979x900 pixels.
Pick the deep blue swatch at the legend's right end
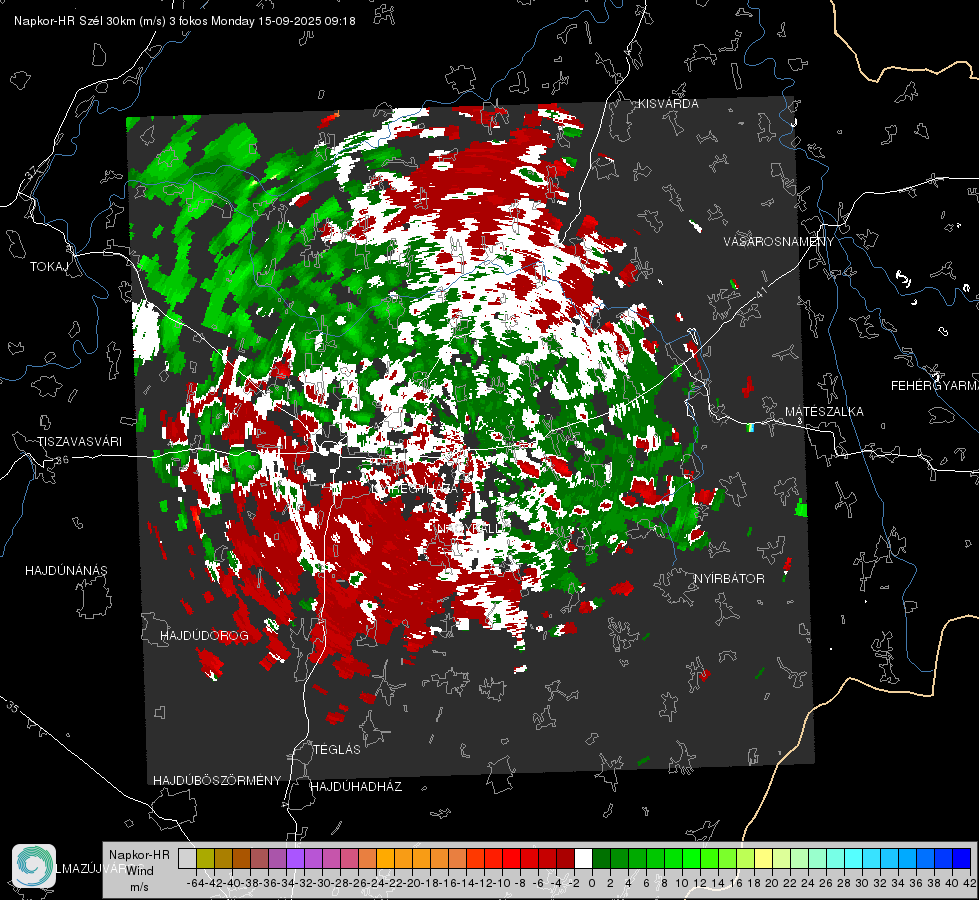point(962,858)
